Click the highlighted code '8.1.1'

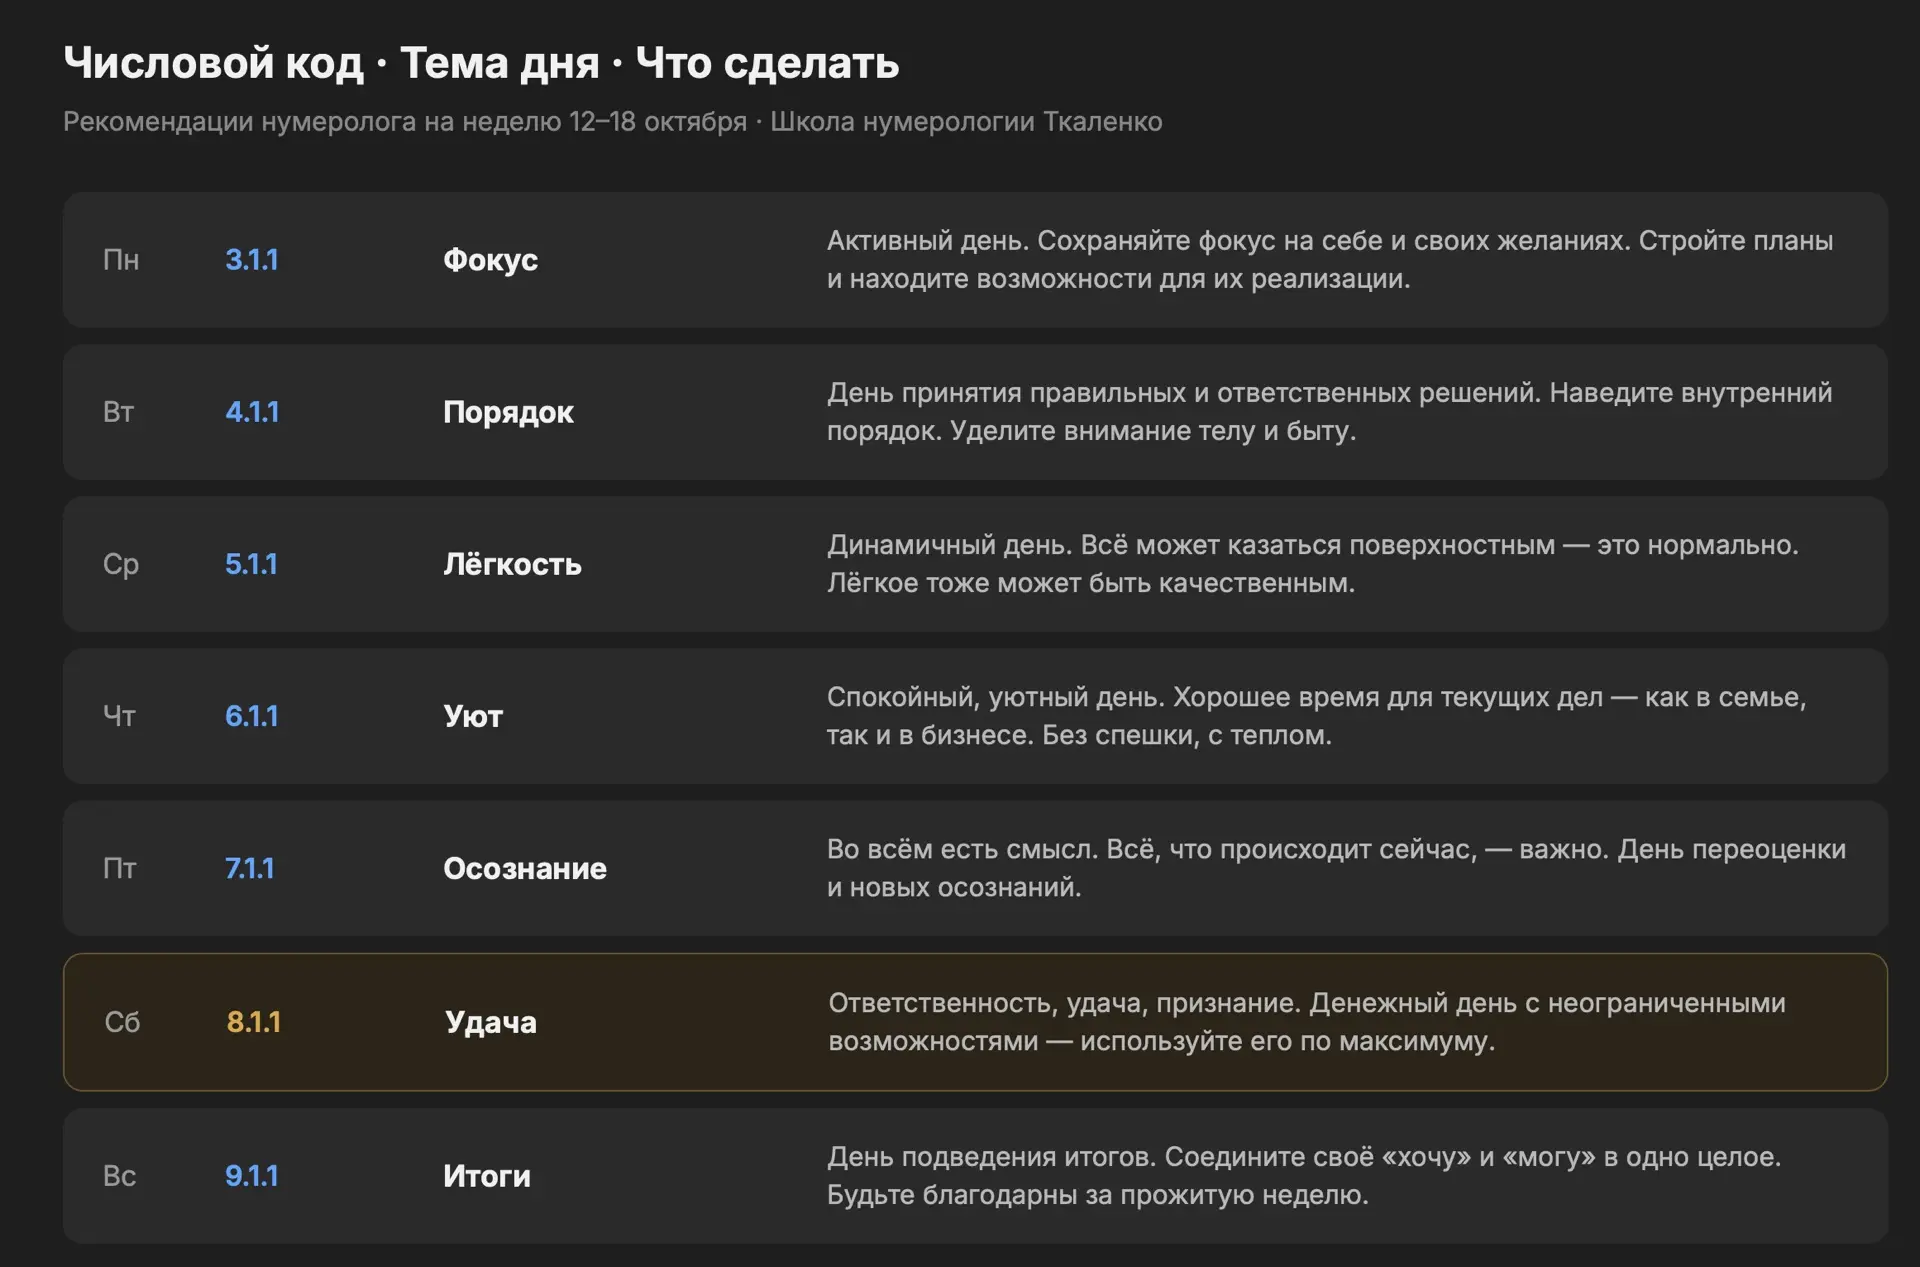click(x=254, y=1022)
